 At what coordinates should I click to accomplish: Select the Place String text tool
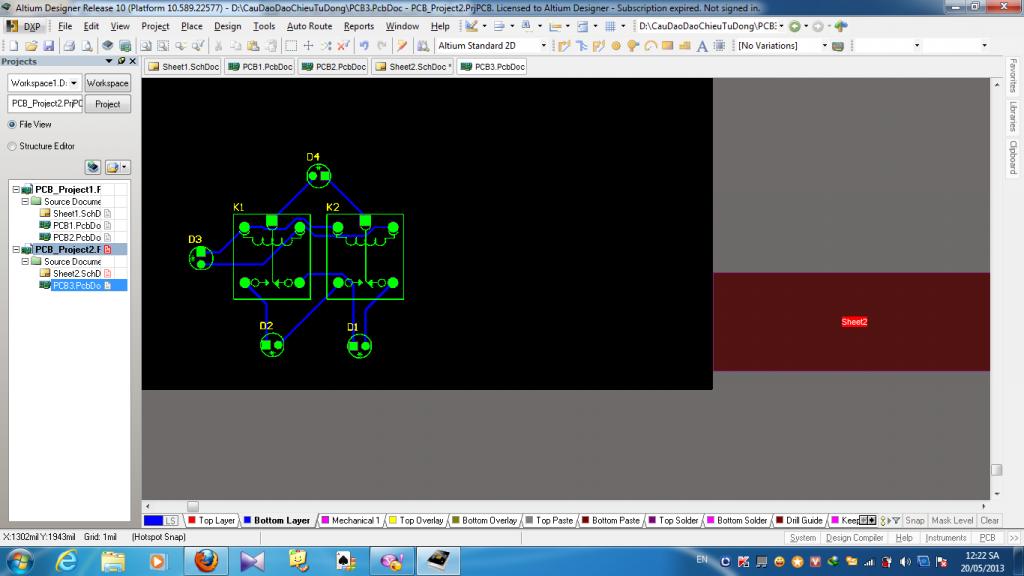(x=702, y=46)
